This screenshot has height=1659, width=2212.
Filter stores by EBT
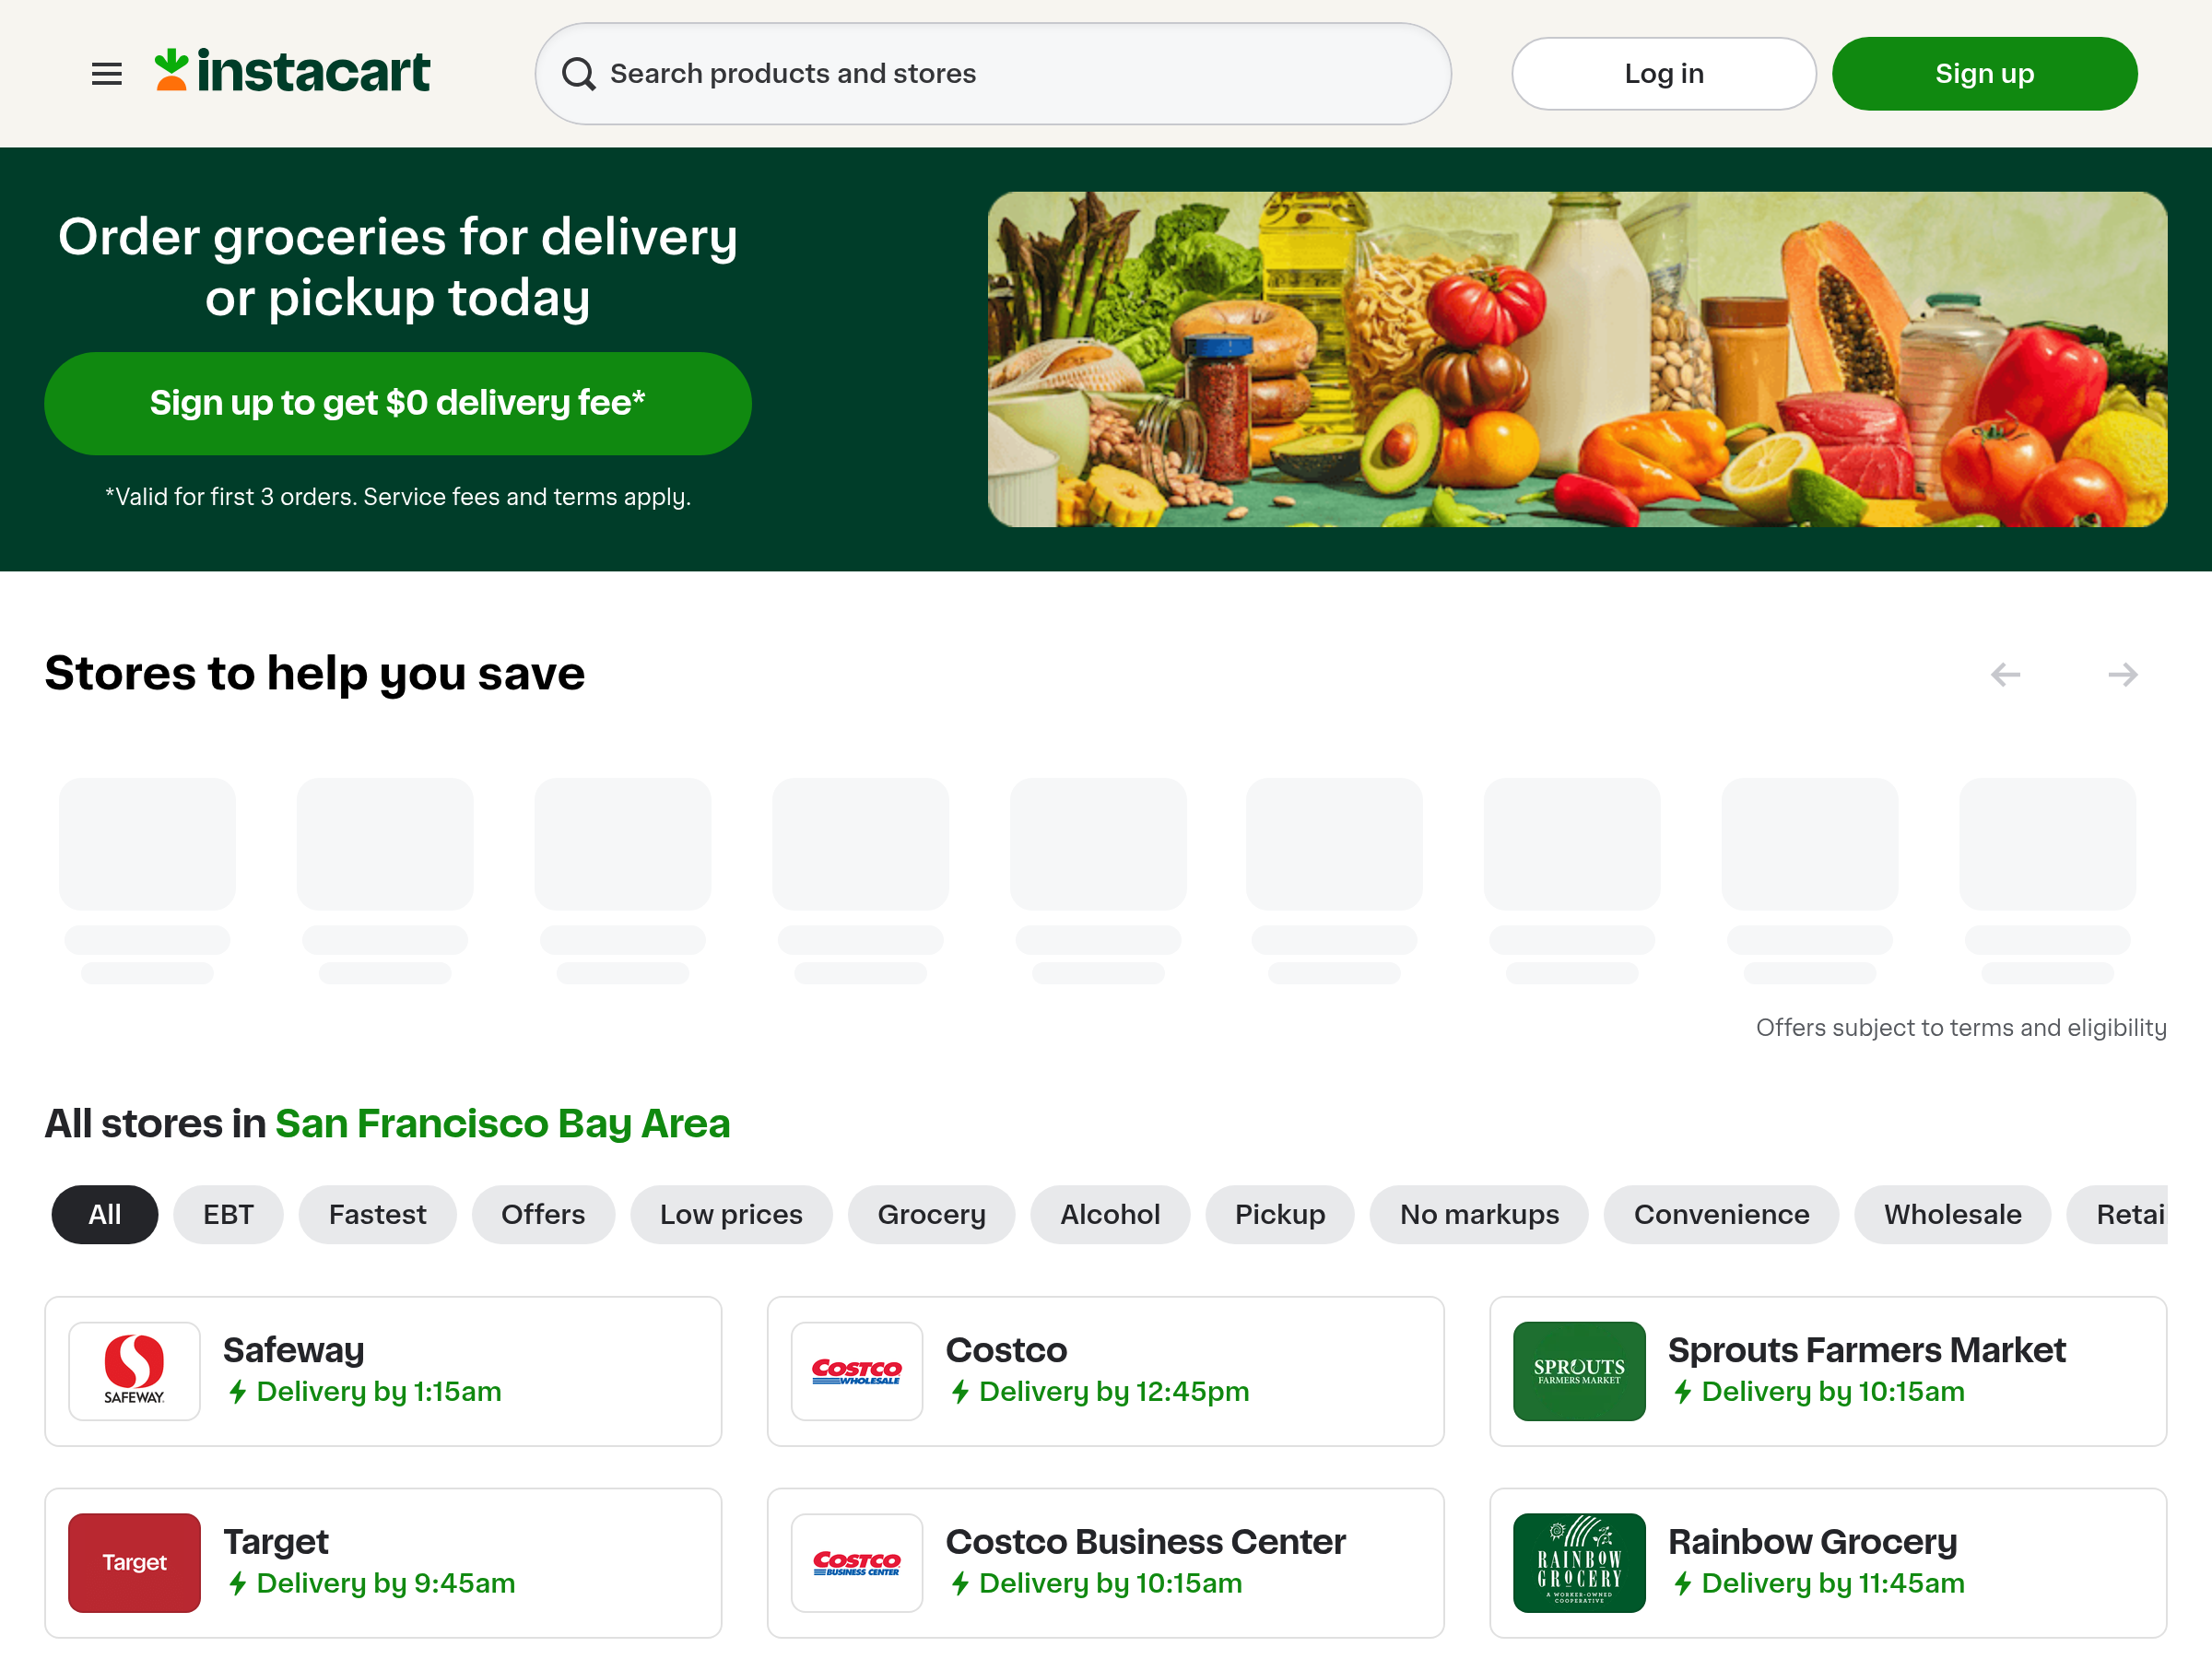228,1214
